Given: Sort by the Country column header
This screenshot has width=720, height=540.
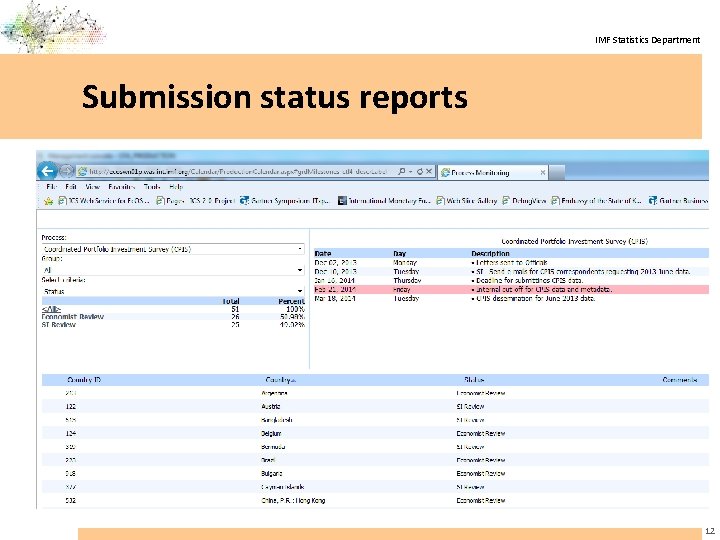Looking at the screenshot, I should click(281, 380).
